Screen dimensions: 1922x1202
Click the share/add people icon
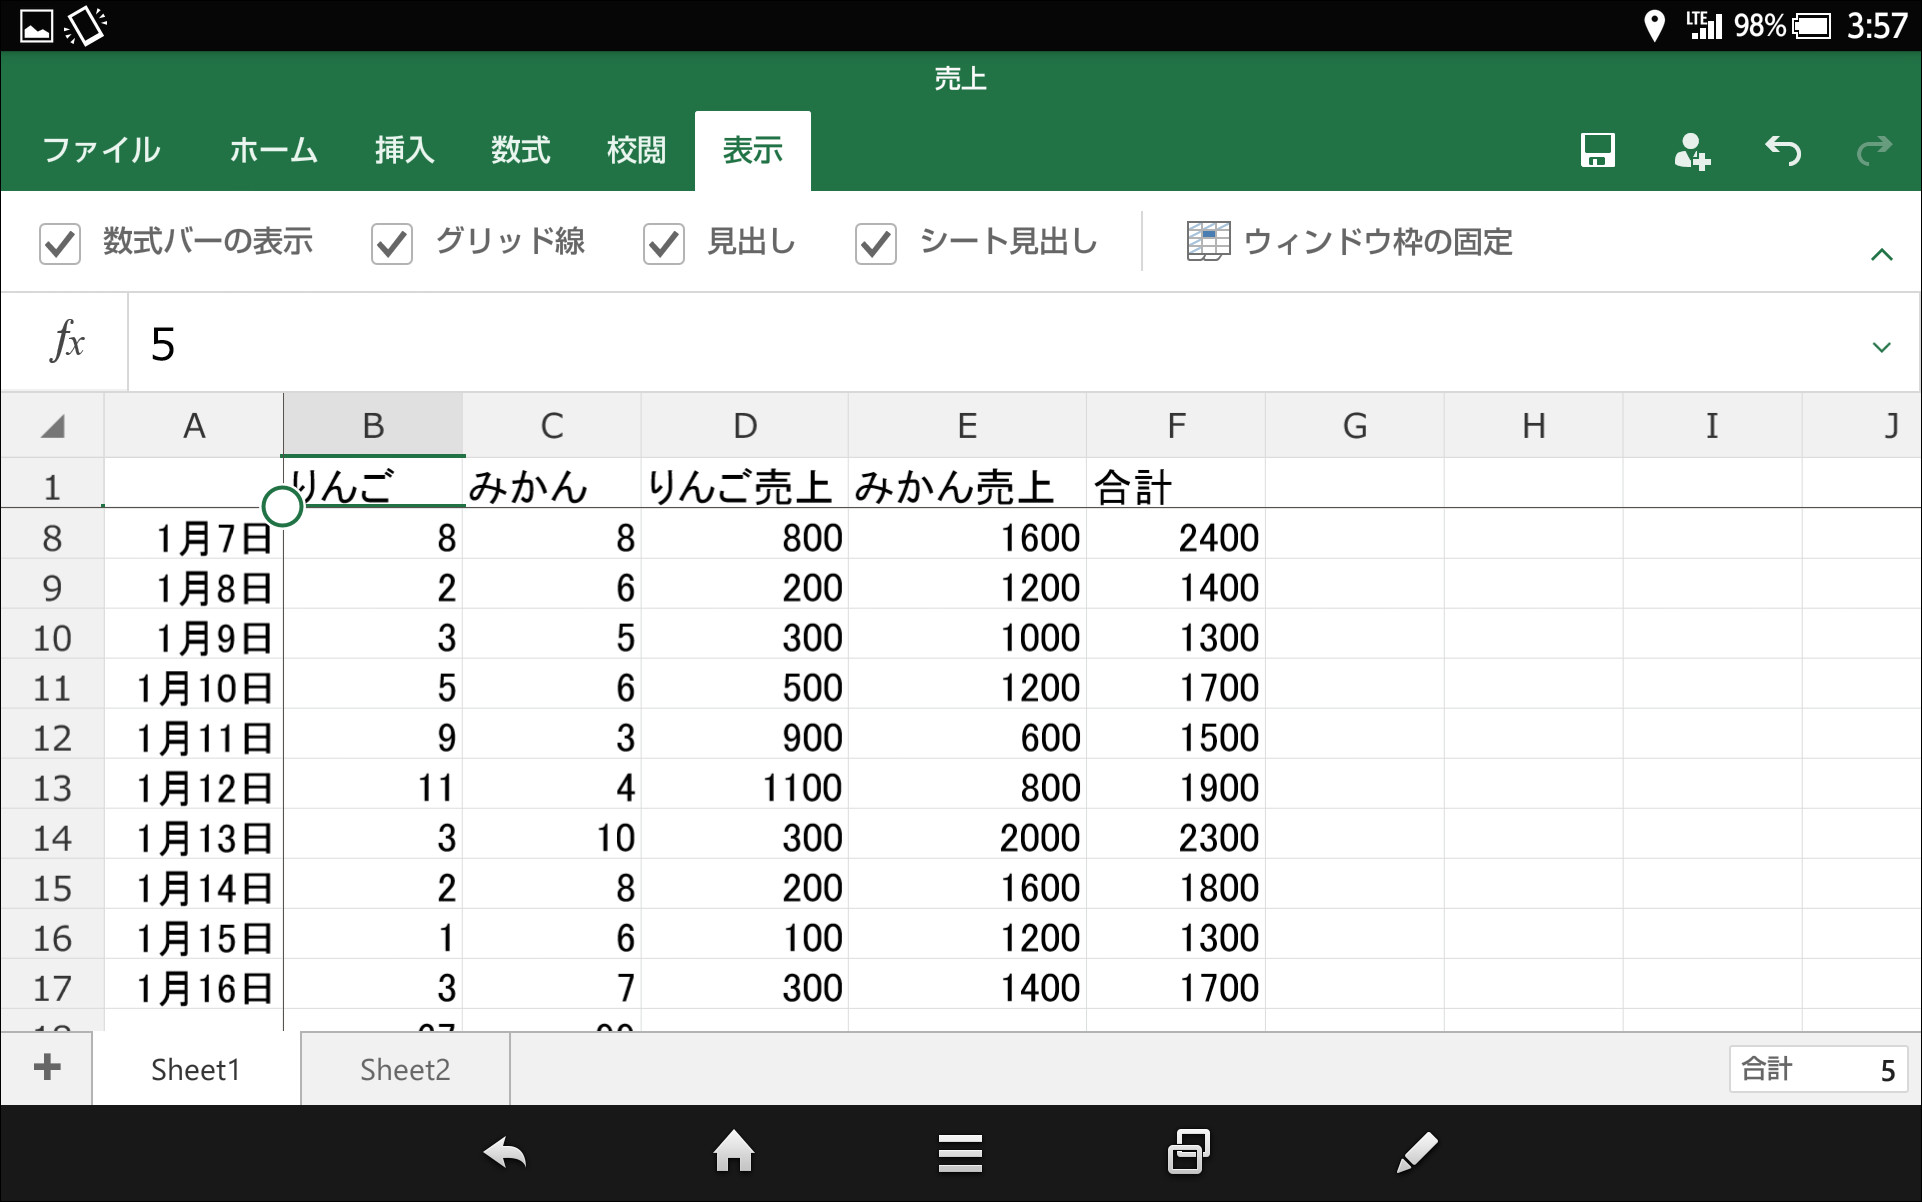coord(1692,150)
